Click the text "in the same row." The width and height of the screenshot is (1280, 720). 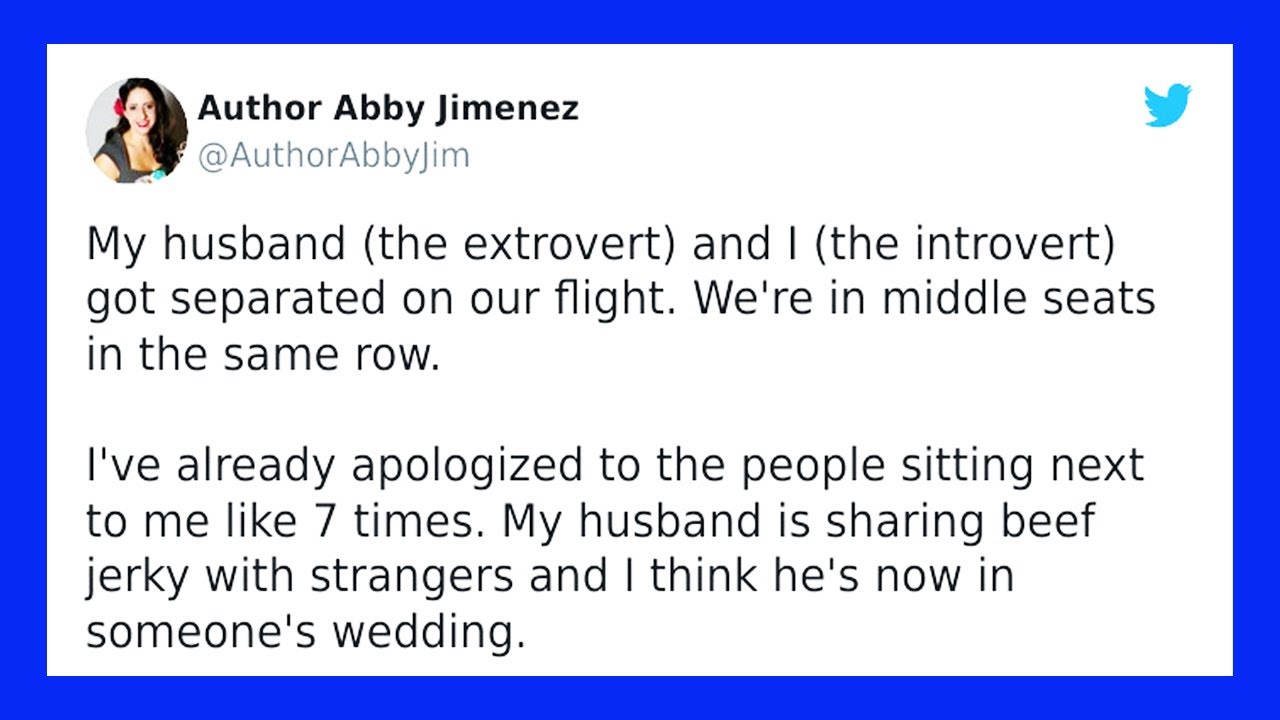[263, 356]
